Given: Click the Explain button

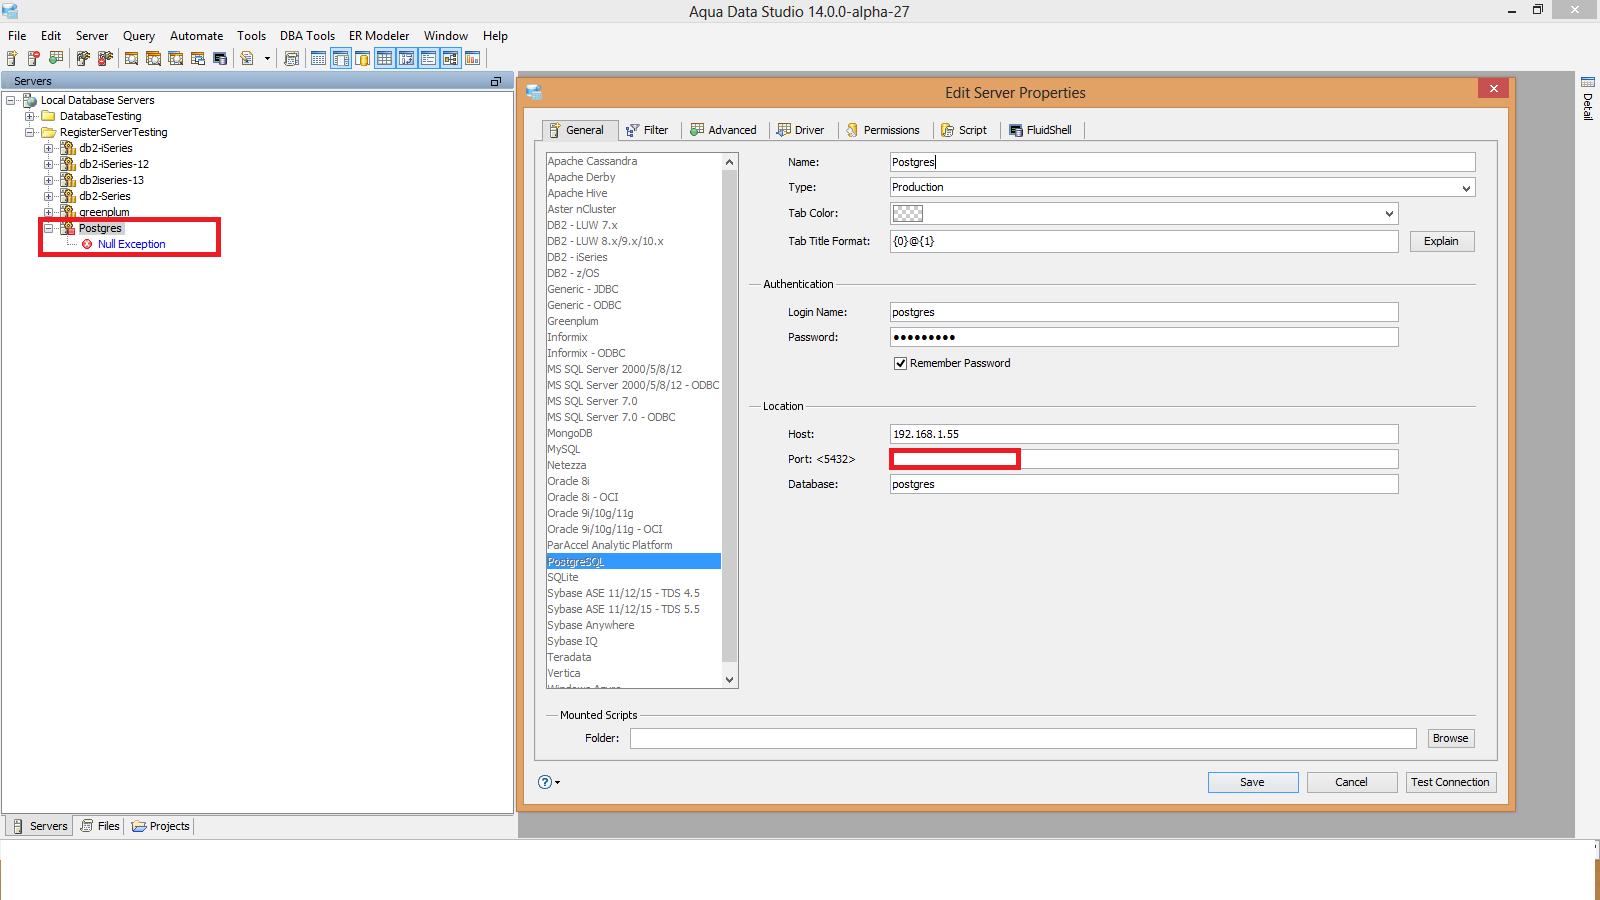Looking at the screenshot, I should (1442, 241).
